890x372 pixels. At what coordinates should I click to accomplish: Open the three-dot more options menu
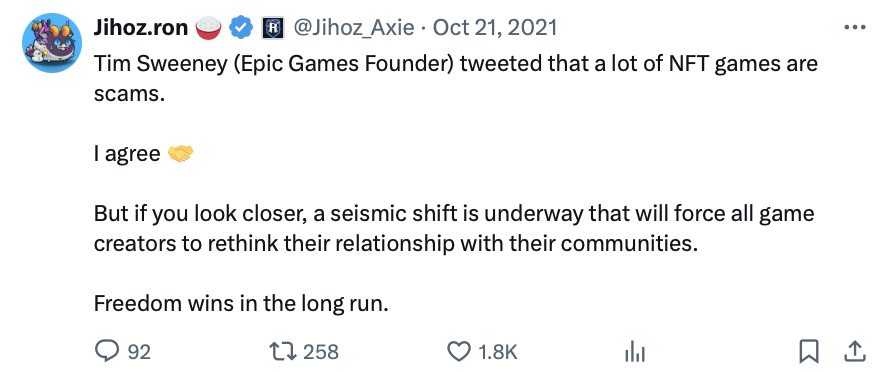pyautogui.click(x=855, y=27)
